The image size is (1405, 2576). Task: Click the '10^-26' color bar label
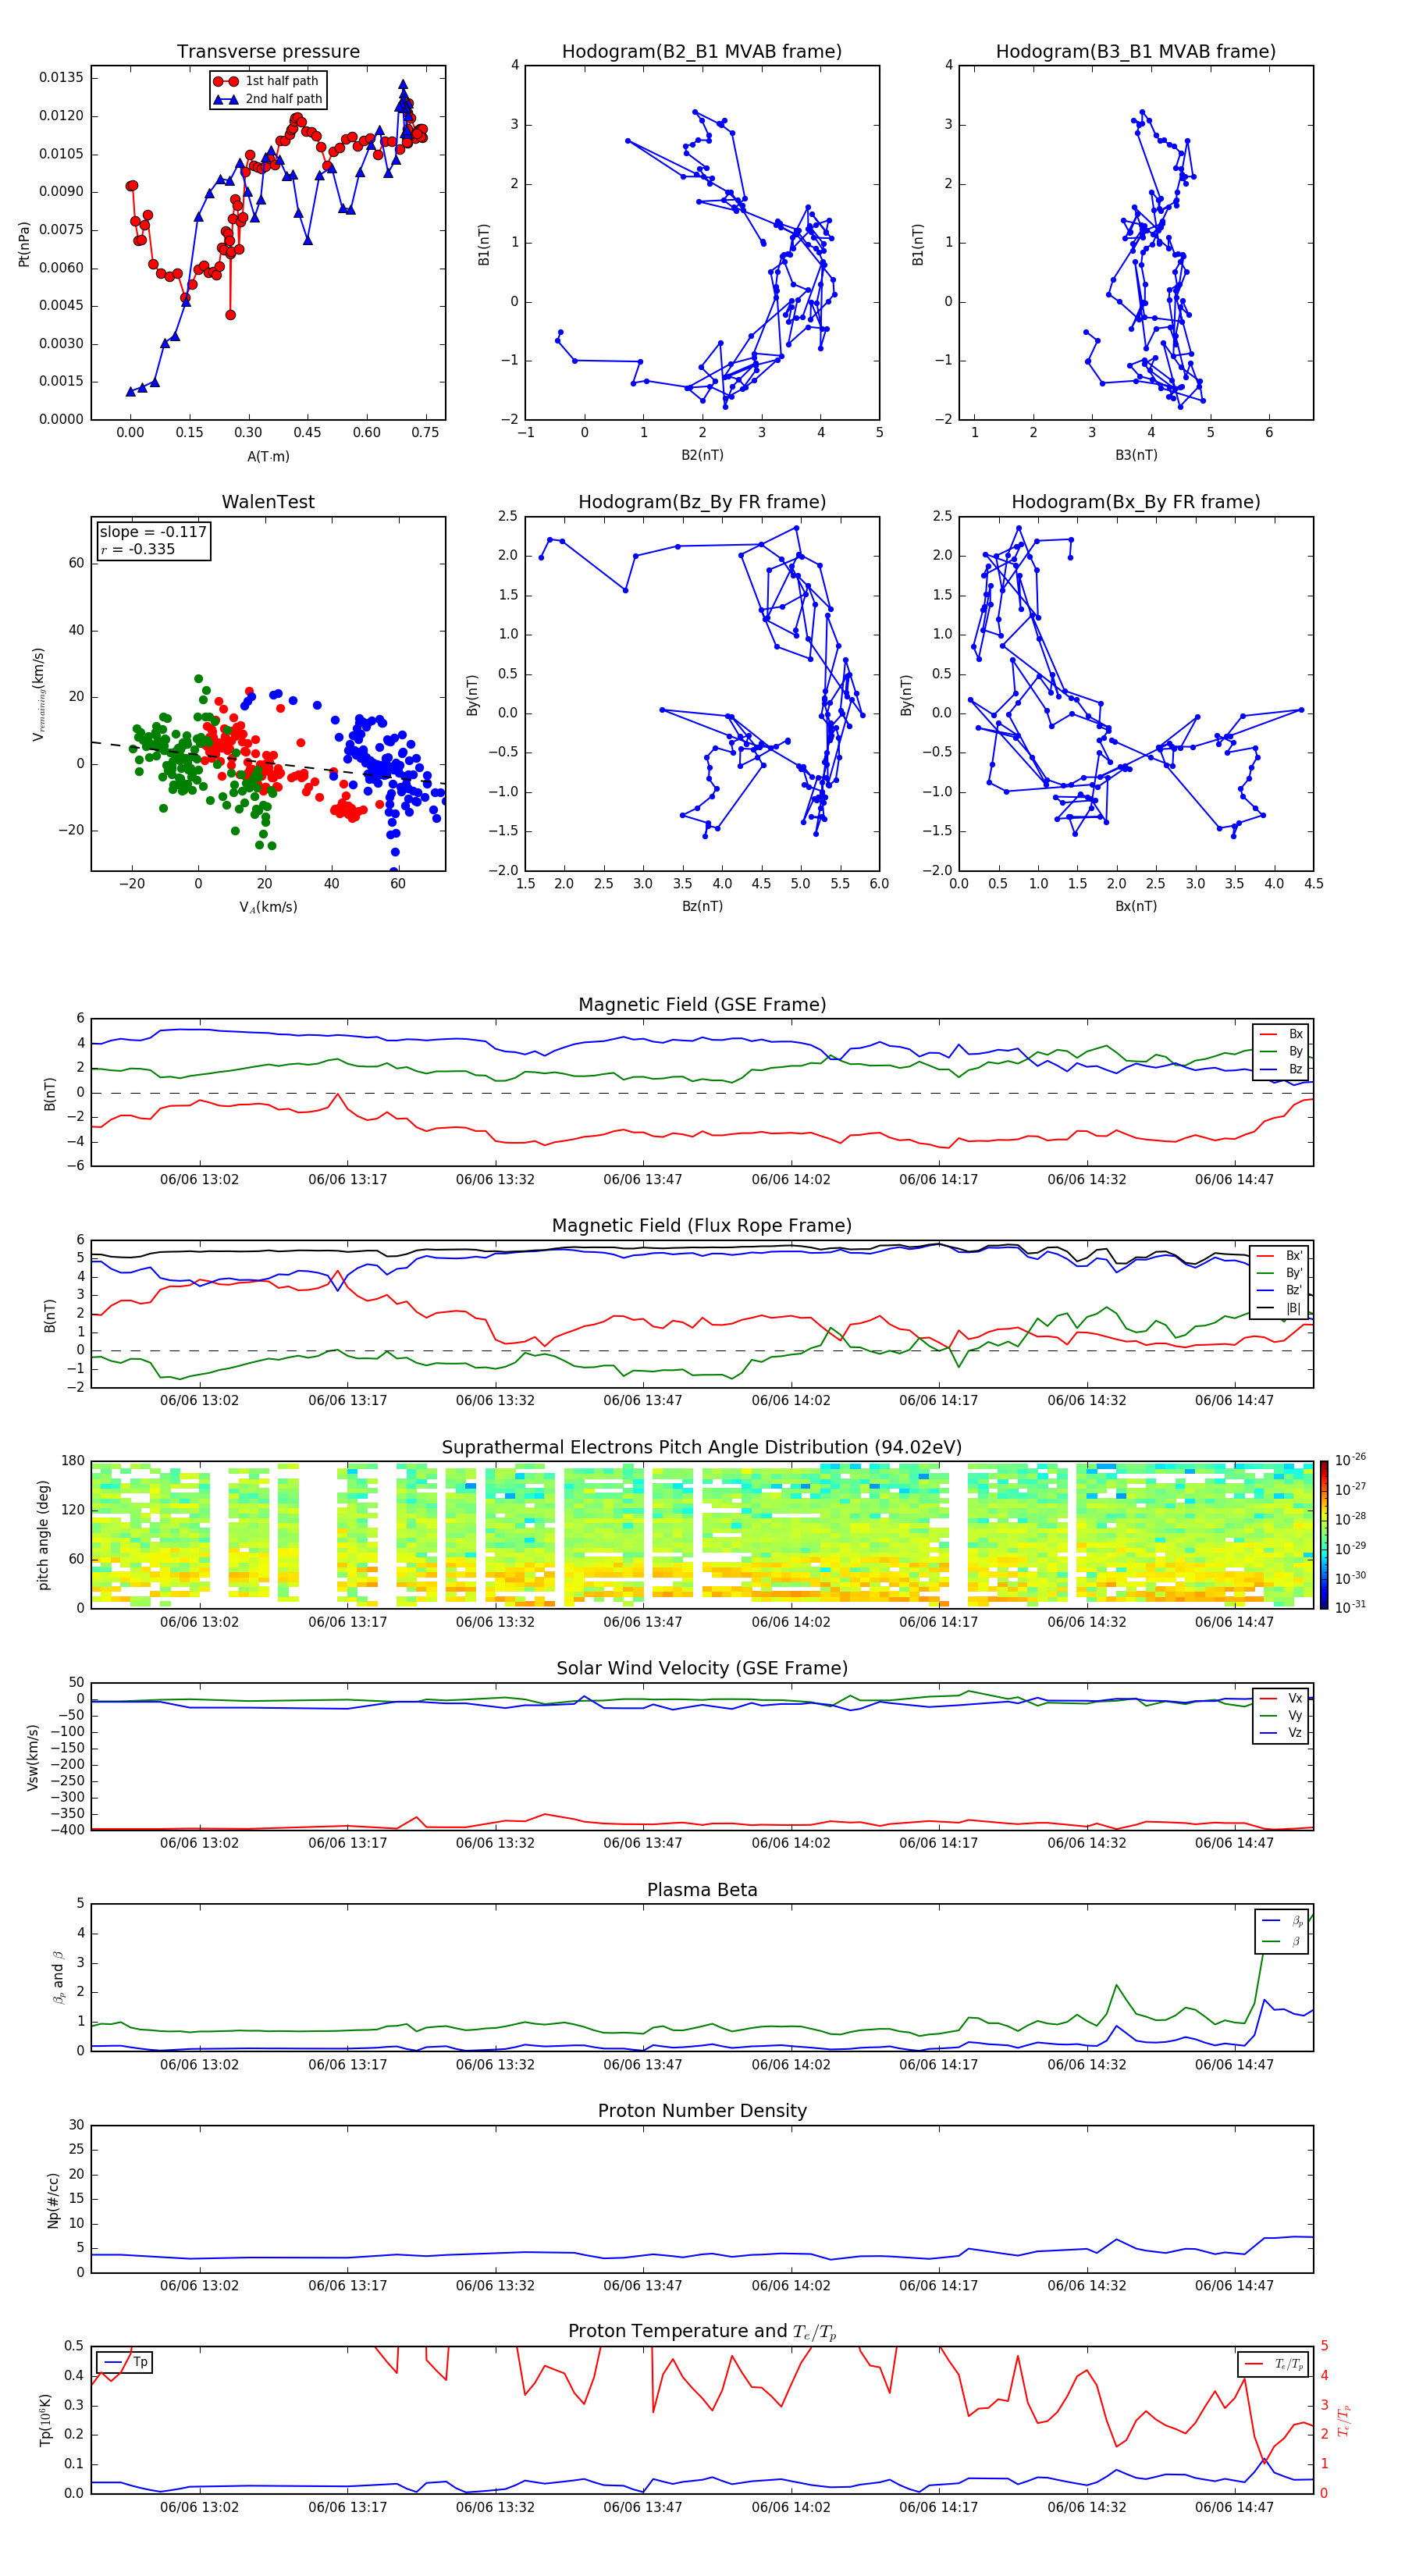tap(1350, 1460)
